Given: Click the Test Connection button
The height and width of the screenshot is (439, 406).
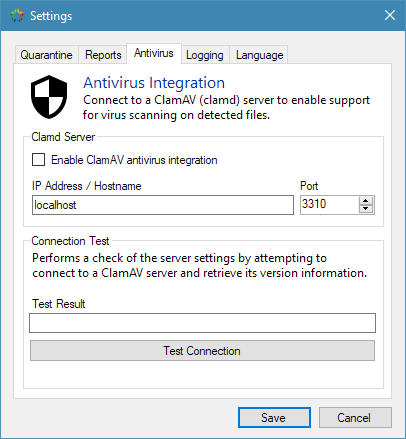Looking at the screenshot, I should [202, 350].
